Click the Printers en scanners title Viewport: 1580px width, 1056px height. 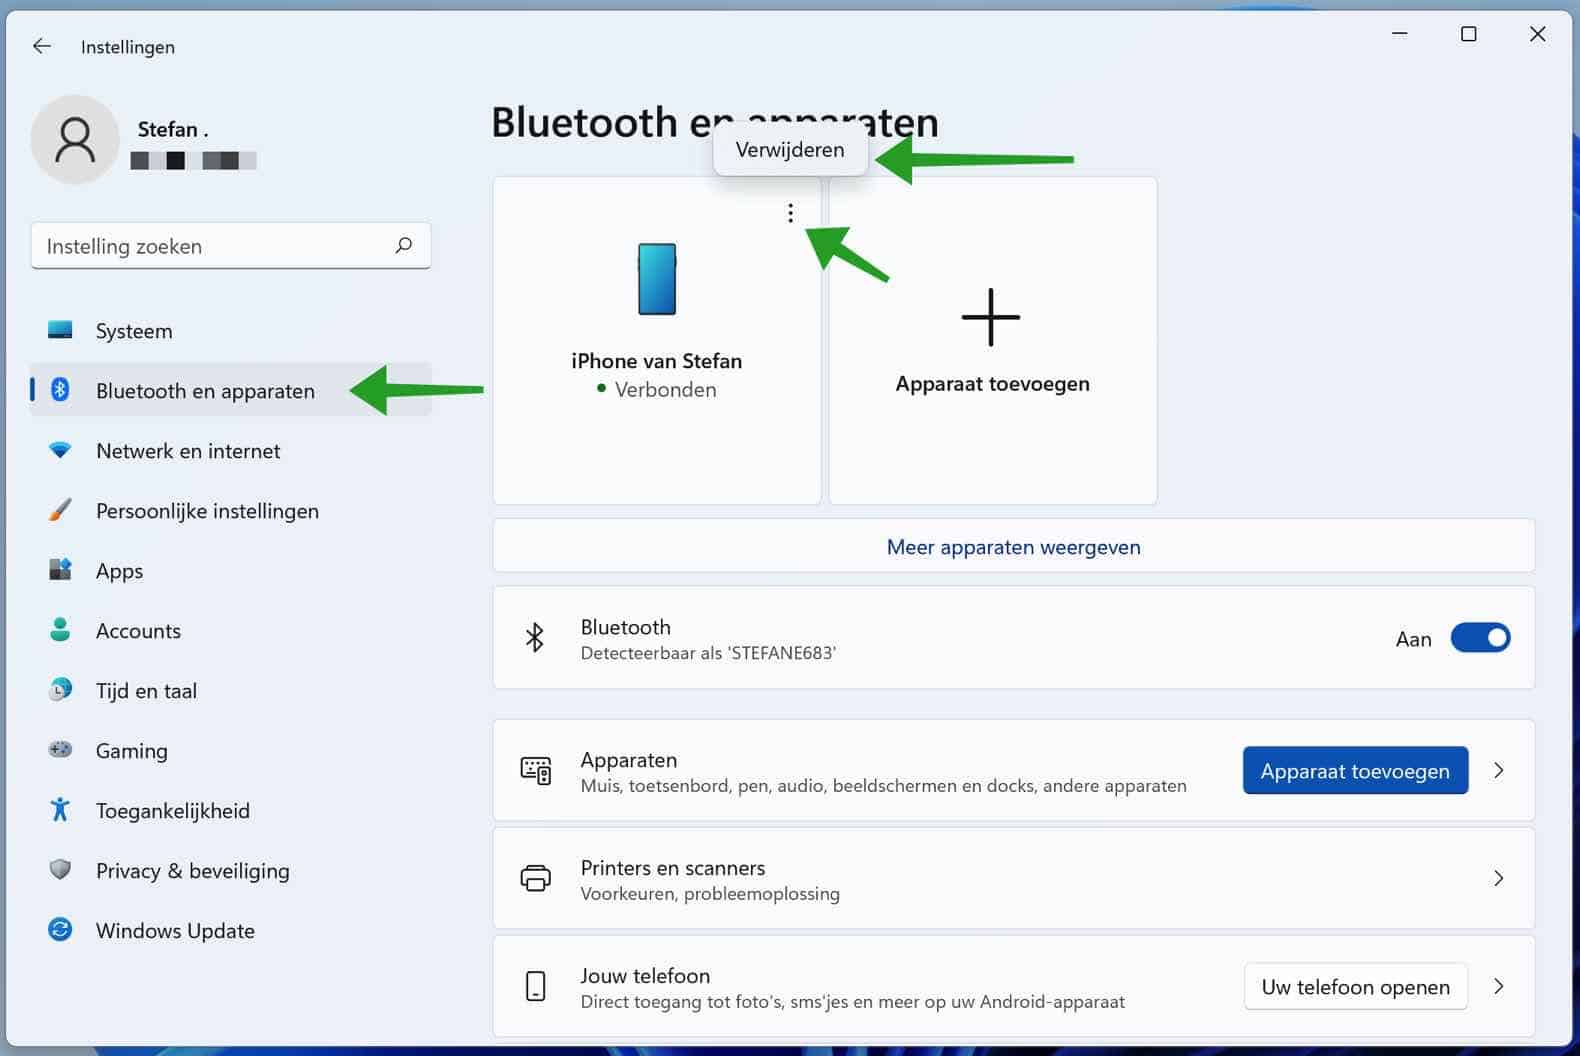(673, 868)
